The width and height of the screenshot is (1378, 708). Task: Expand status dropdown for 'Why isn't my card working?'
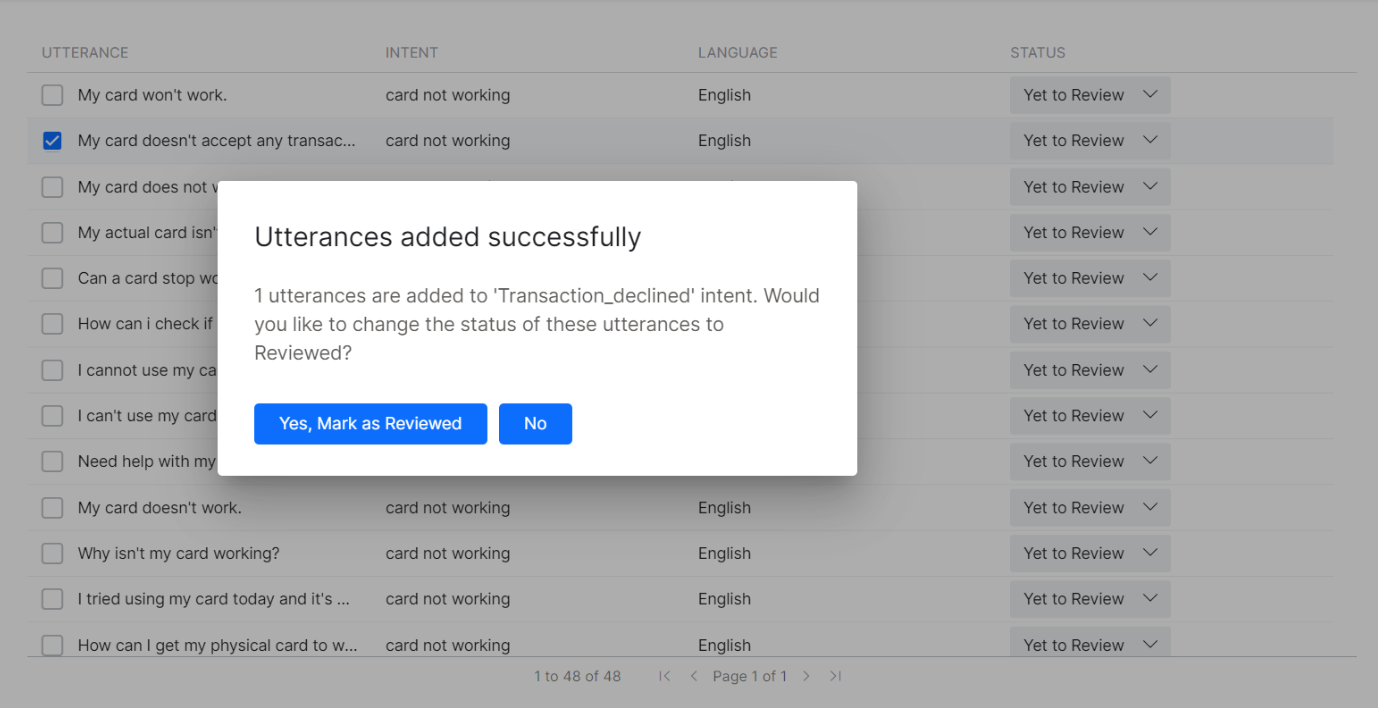[x=1089, y=554]
